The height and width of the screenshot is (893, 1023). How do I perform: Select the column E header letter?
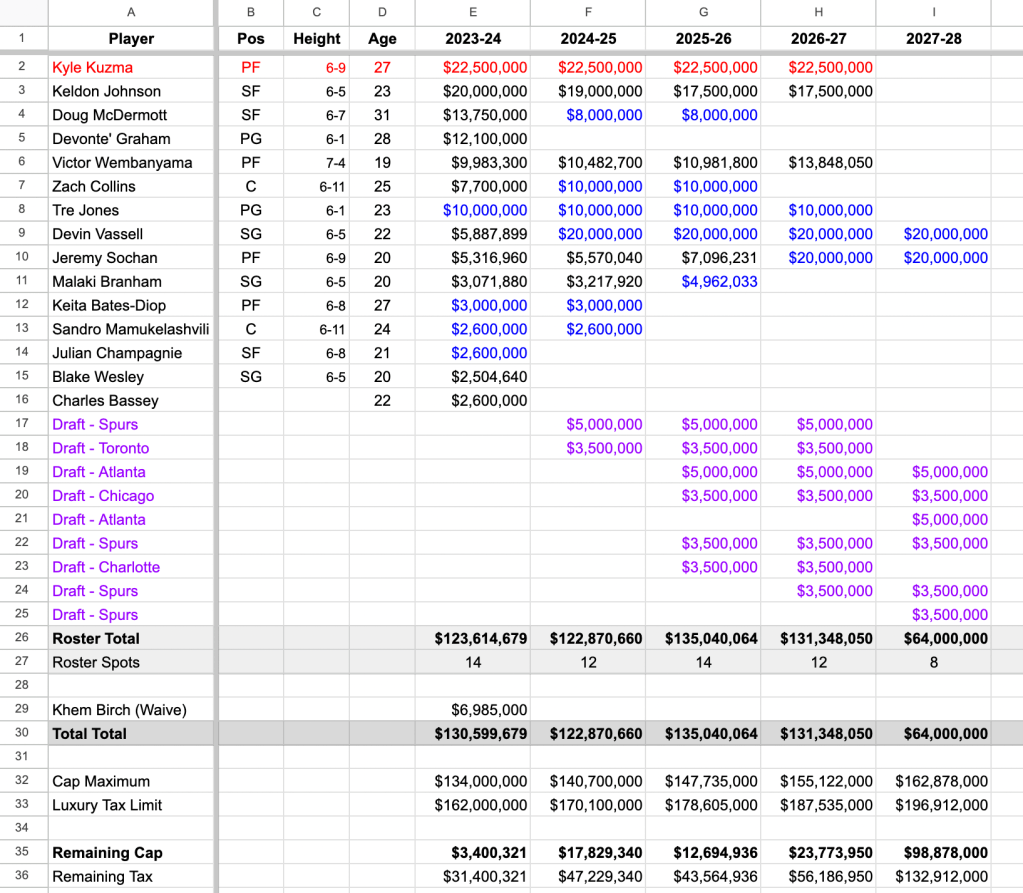tap(473, 12)
